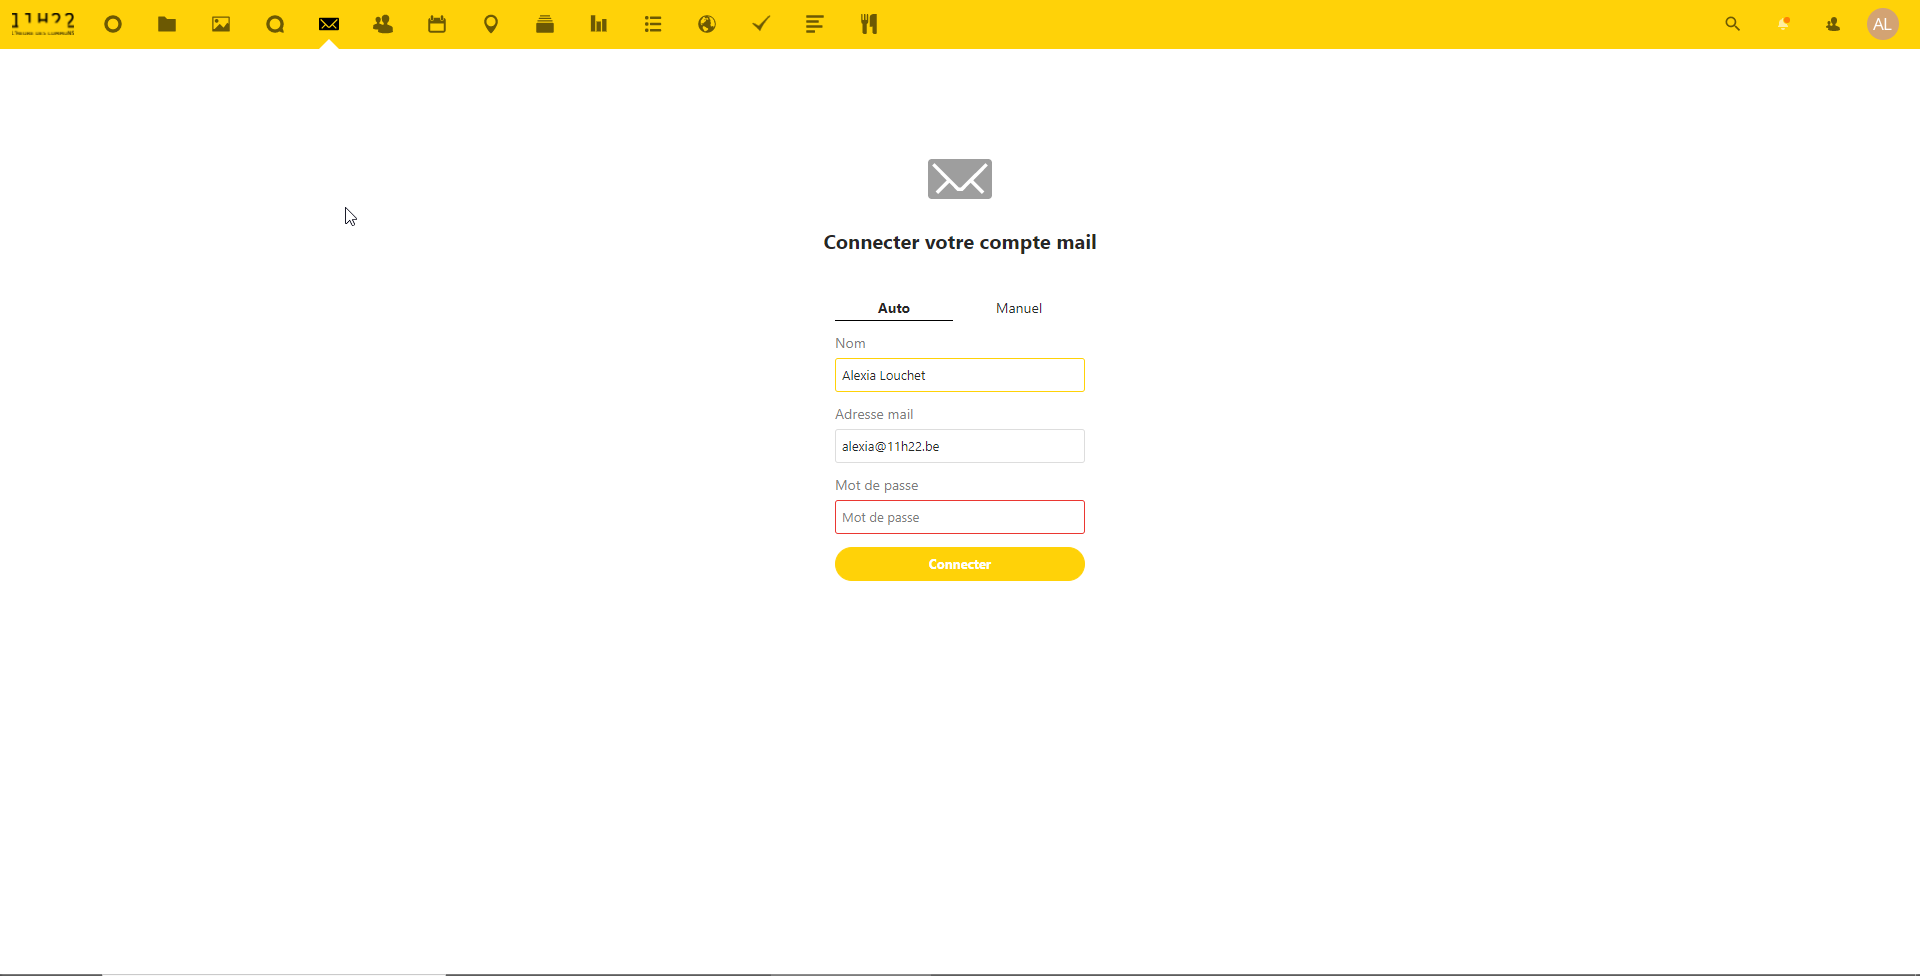Click the search magnifier icon
The height and width of the screenshot is (976, 1920).
tap(1733, 25)
